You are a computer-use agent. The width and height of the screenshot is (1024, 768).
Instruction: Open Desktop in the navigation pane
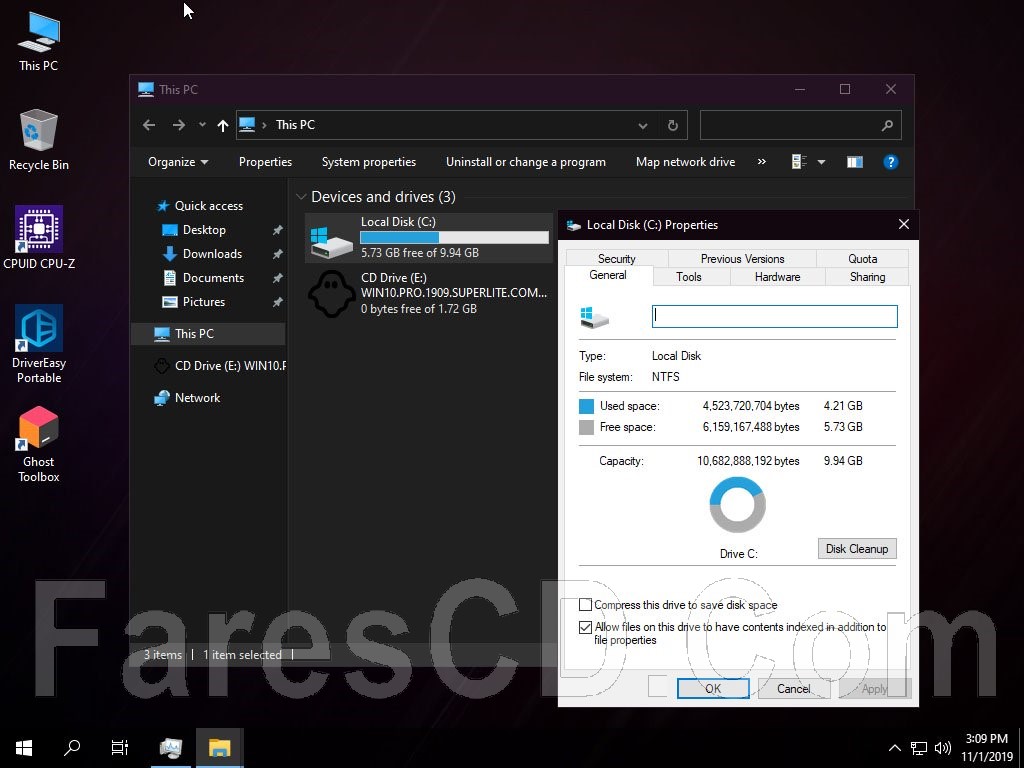[x=204, y=230]
